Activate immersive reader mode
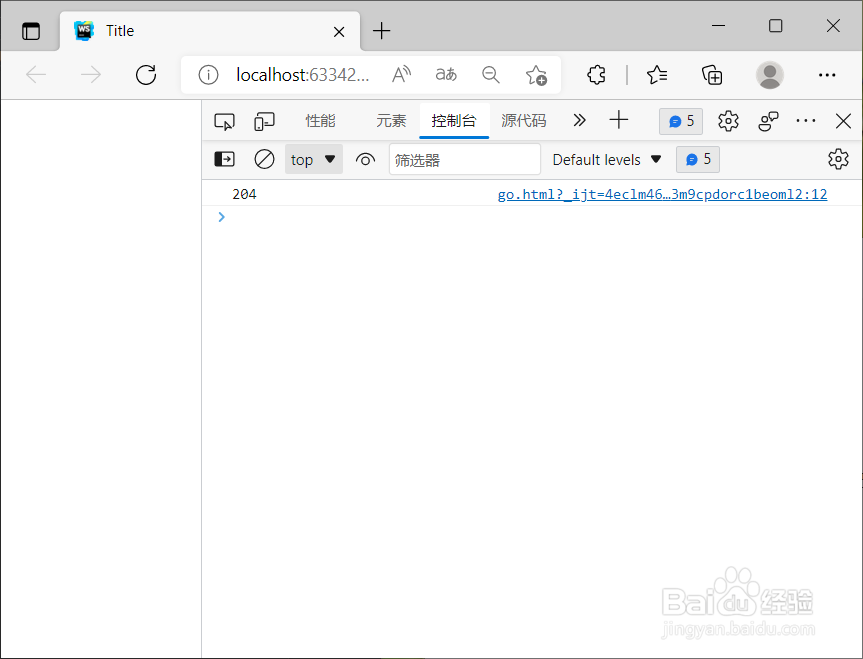The image size is (863, 659). [446, 75]
